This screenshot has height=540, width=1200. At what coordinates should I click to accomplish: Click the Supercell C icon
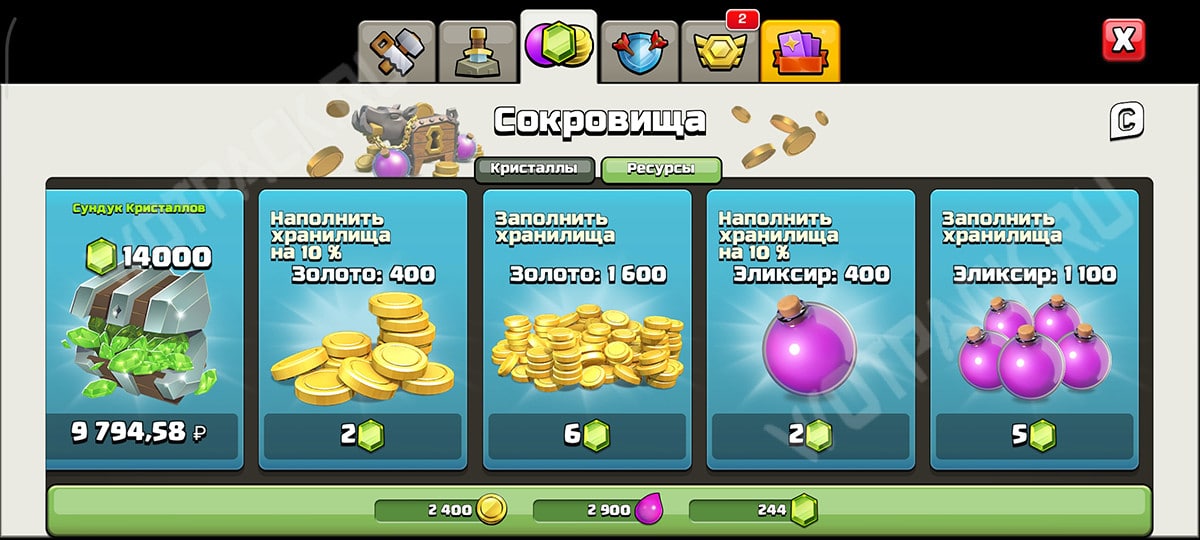[1126, 122]
